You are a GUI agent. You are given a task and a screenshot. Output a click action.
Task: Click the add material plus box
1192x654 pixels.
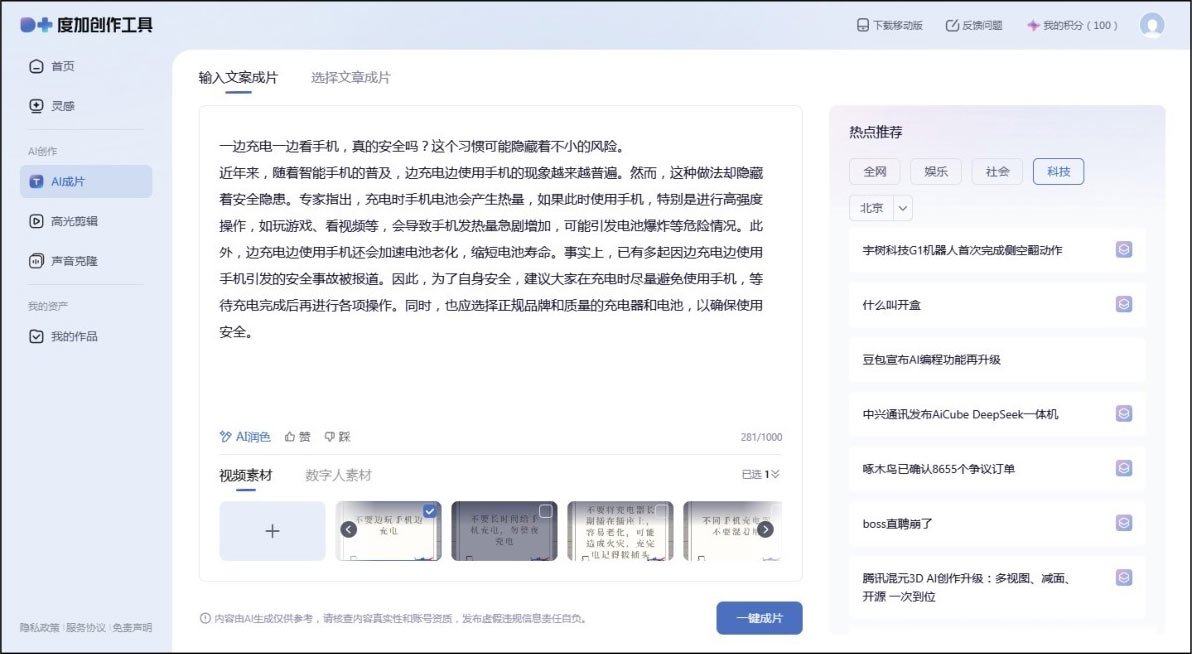coord(272,531)
